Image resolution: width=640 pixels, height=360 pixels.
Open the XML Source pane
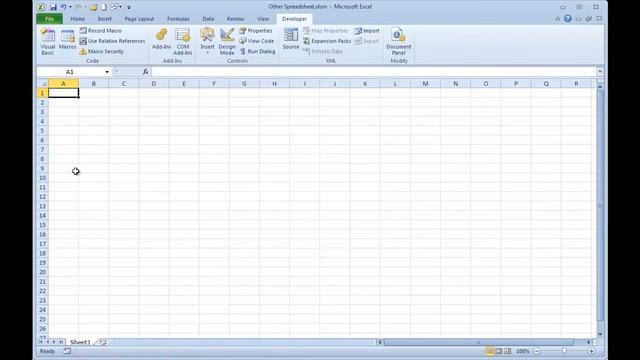pos(291,39)
